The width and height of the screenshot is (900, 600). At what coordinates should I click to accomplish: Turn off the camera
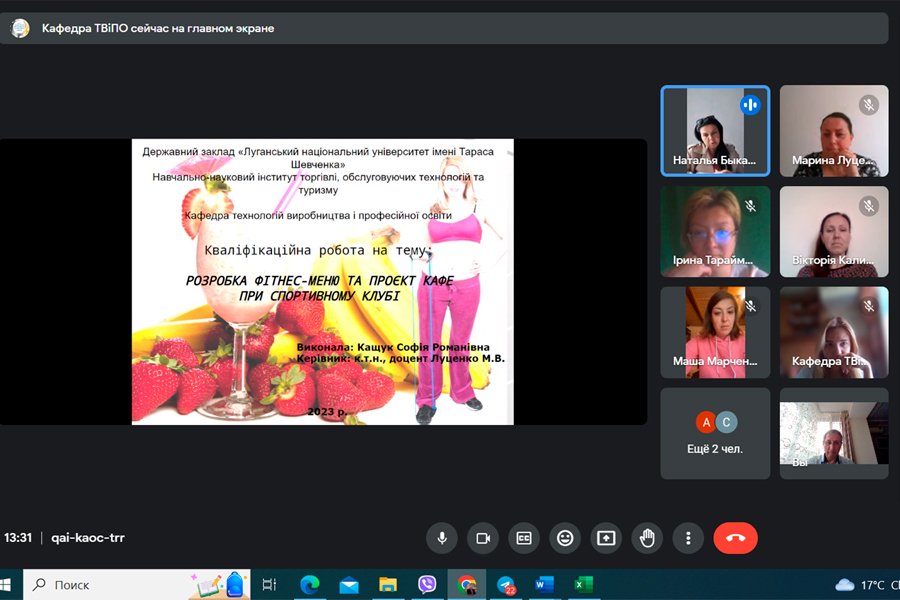click(x=482, y=538)
